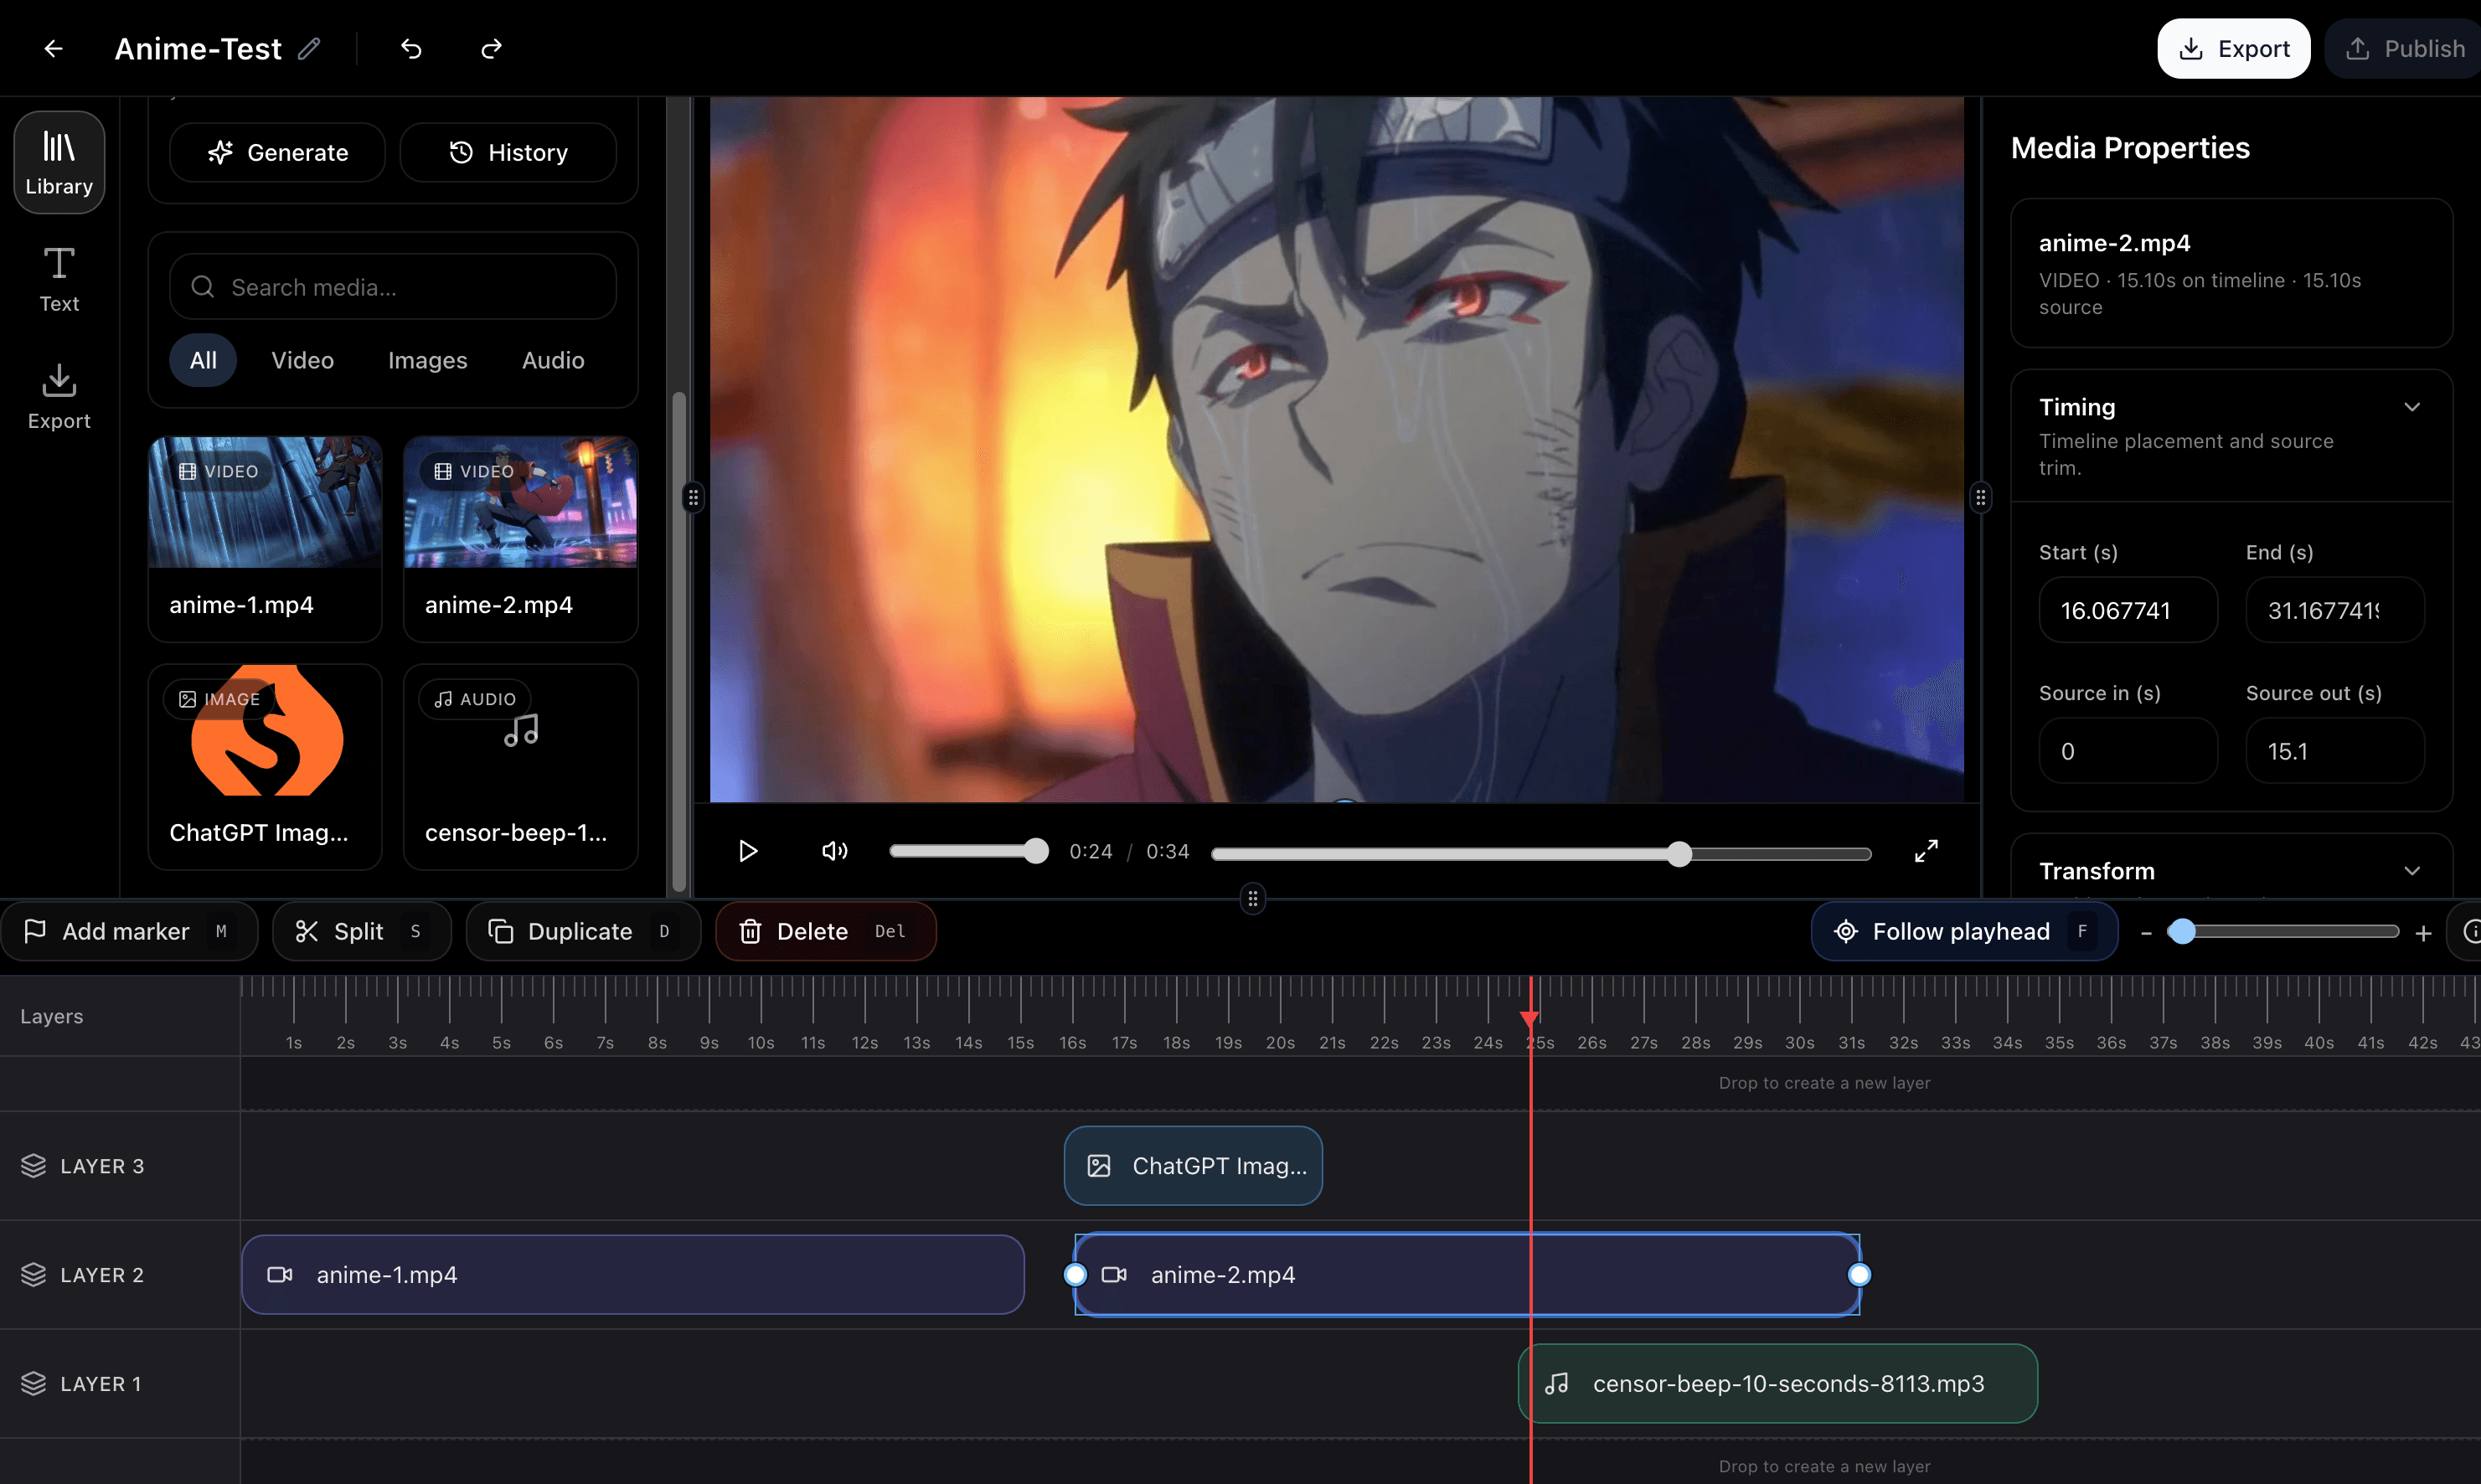This screenshot has height=1484, width=2481.
Task: Collapse the Timing section
Action: 2413,406
